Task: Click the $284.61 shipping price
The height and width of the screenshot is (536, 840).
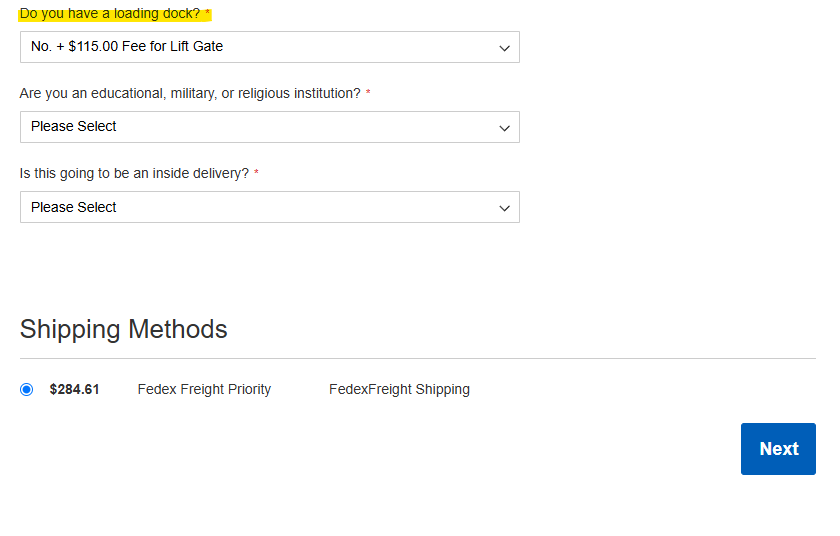Action: 74,389
